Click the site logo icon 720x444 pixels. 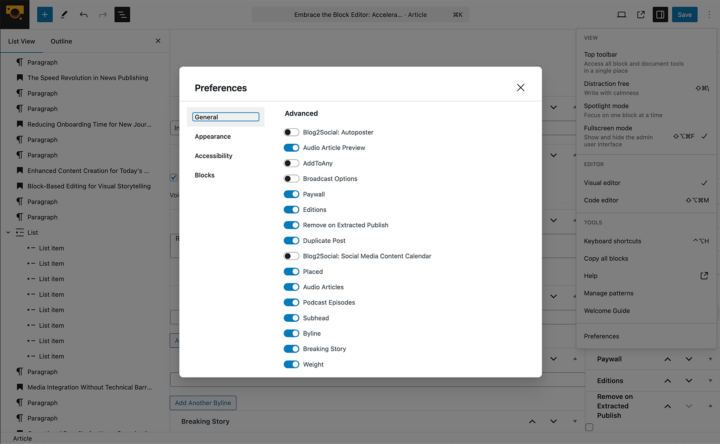(x=15, y=14)
